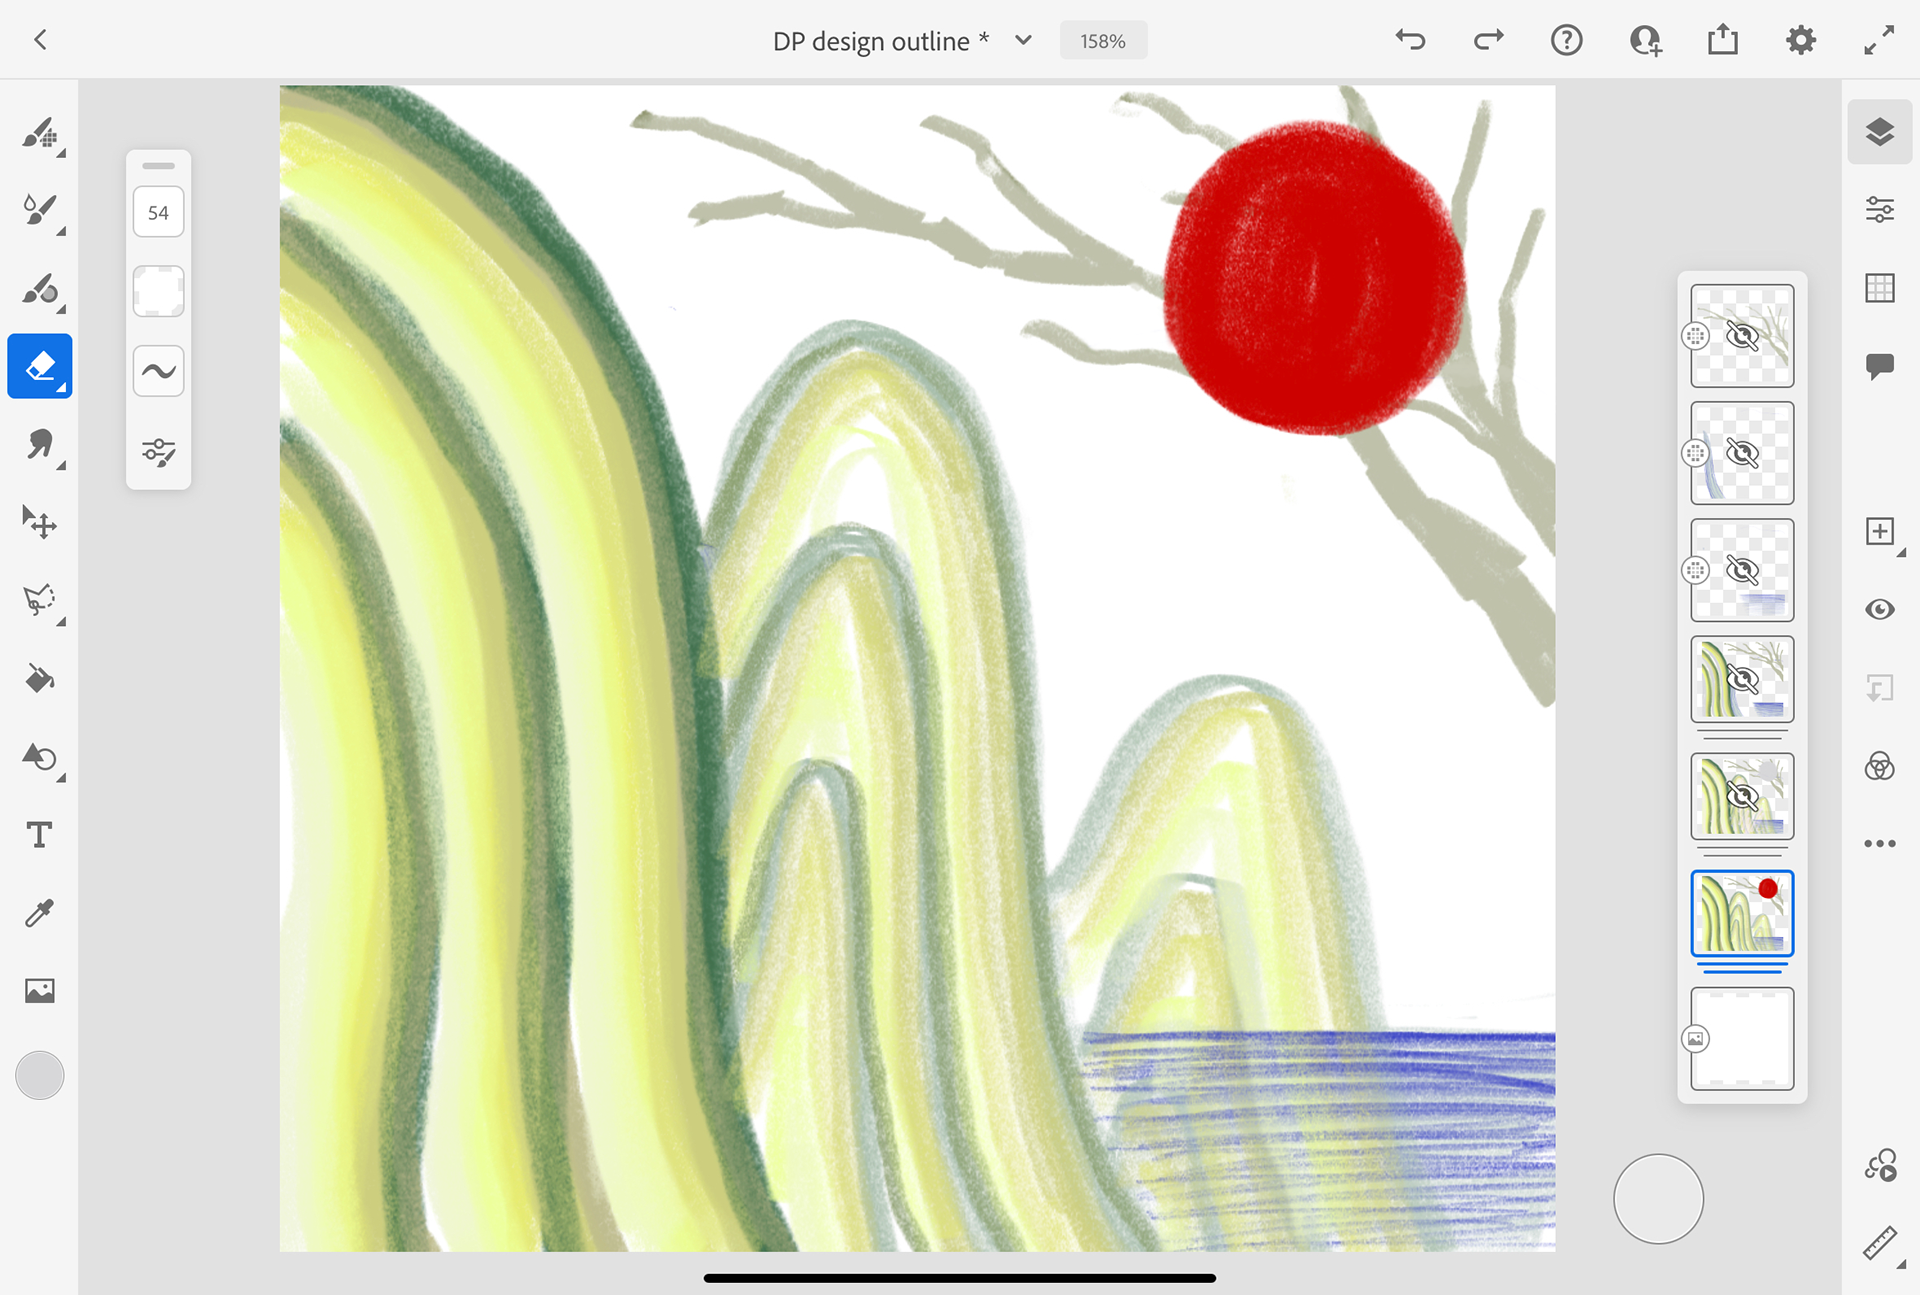Select the Shapes tool
This screenshot has height=1295, width=1920.
40,757
